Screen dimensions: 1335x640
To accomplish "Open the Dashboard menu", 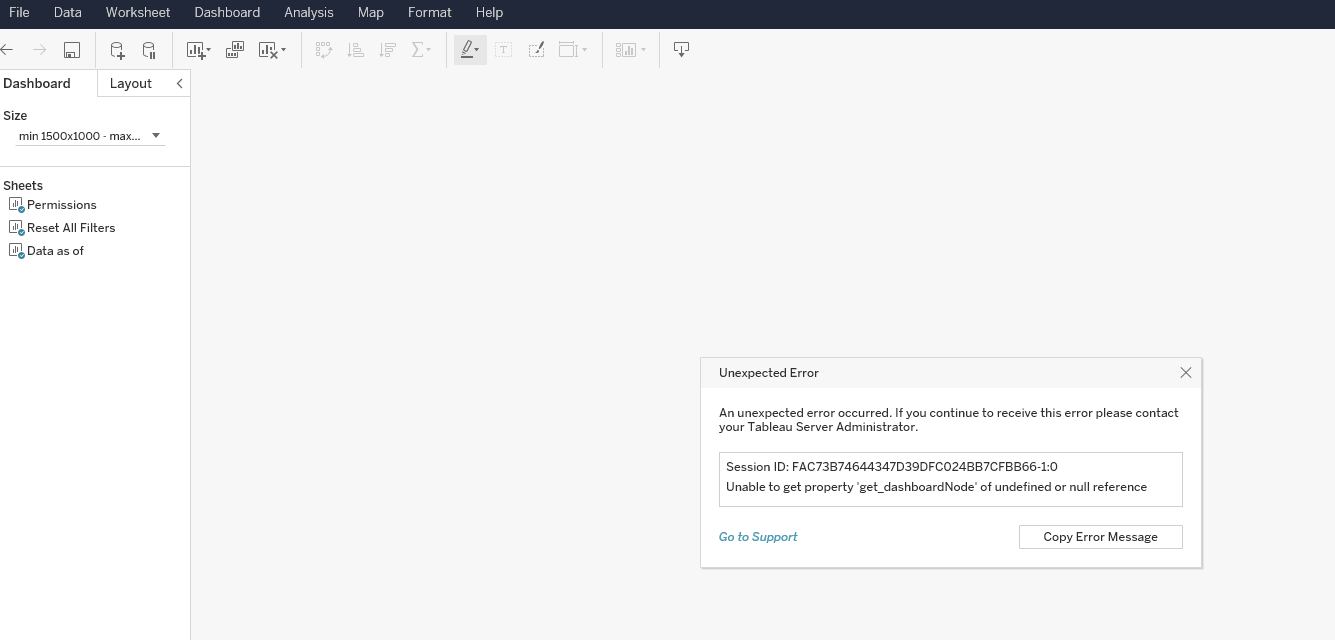I will [x=227, y=12].
